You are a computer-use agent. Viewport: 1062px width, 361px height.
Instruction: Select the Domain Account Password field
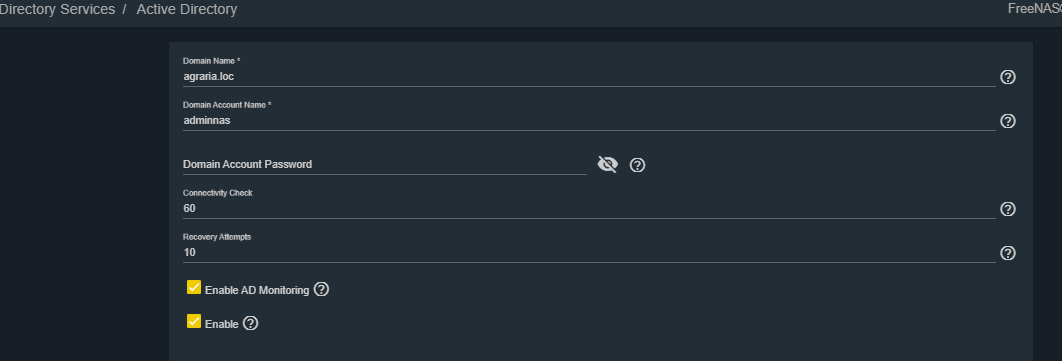(385, 164)
